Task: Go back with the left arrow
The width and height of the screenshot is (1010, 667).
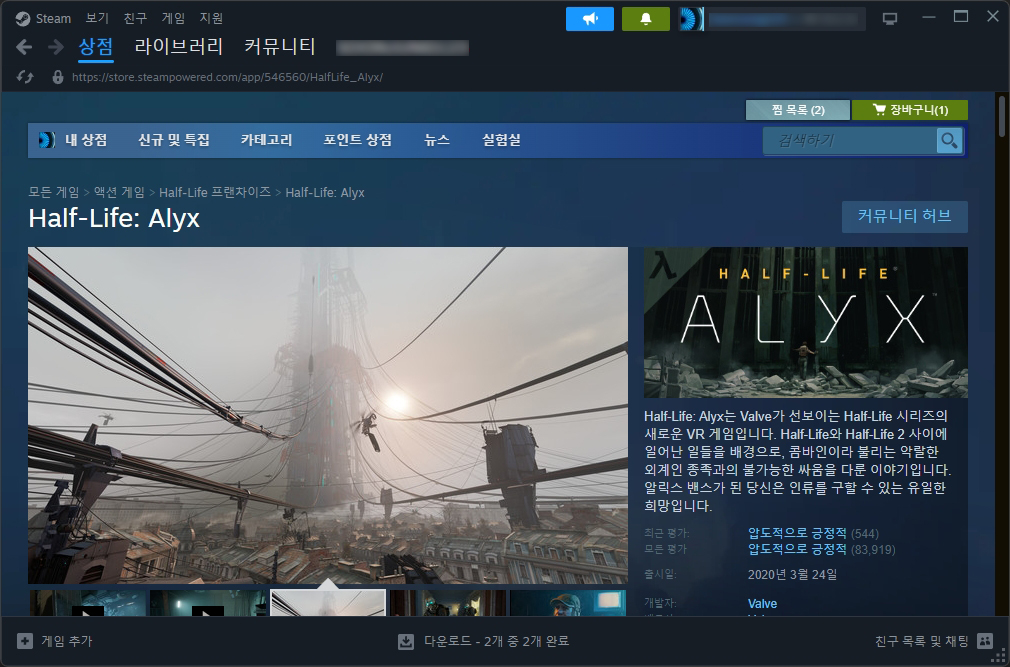Action: tap(24, 47)
